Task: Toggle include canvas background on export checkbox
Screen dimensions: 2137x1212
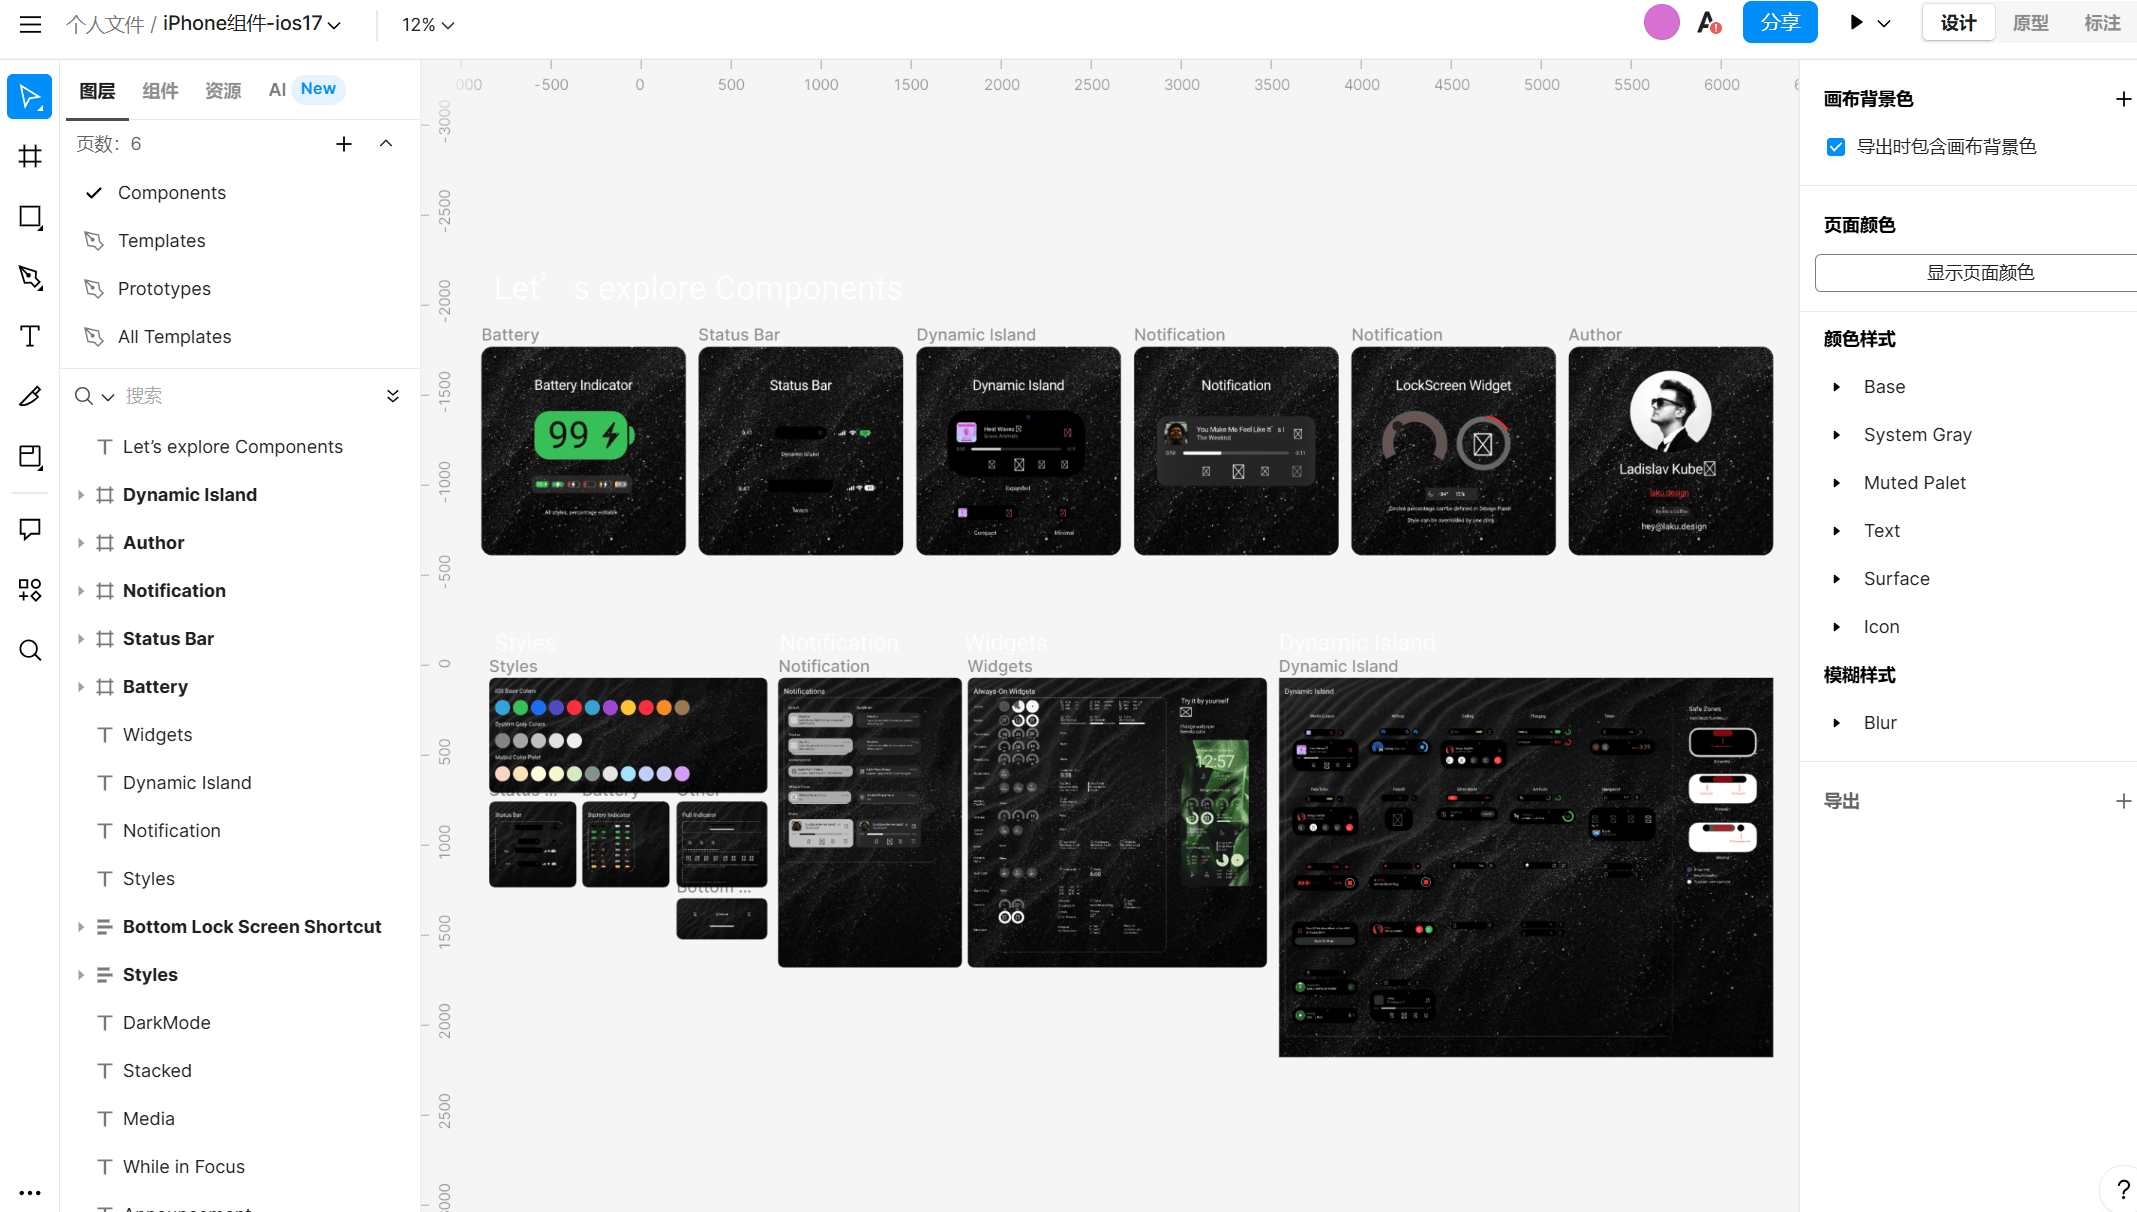Action: pyautogui.click(x=1836, y=147)
